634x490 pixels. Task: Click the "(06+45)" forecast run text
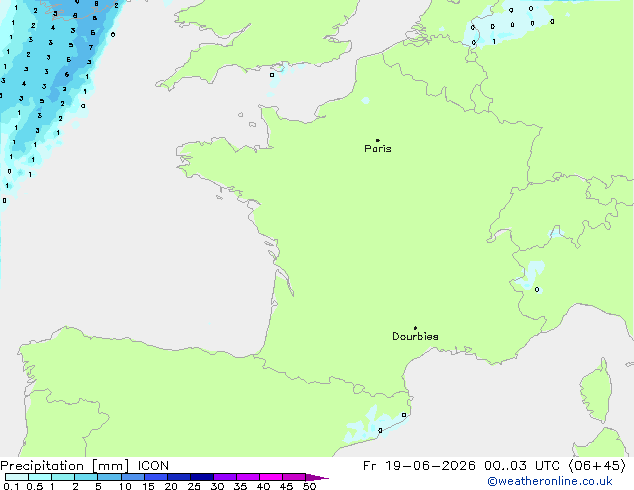pyautogui.click(x=597, y=466)
